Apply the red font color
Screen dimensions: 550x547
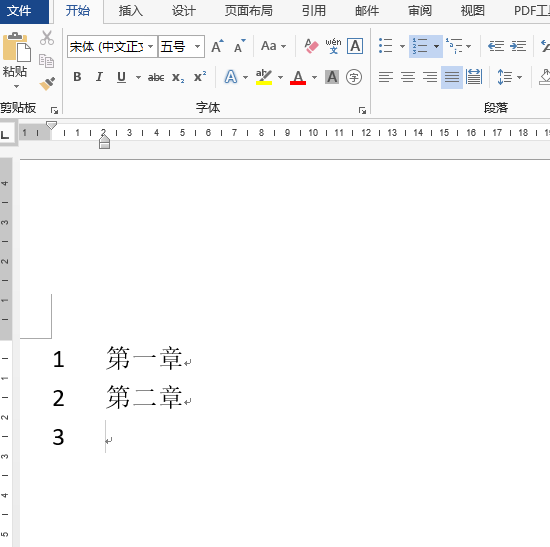298,77
